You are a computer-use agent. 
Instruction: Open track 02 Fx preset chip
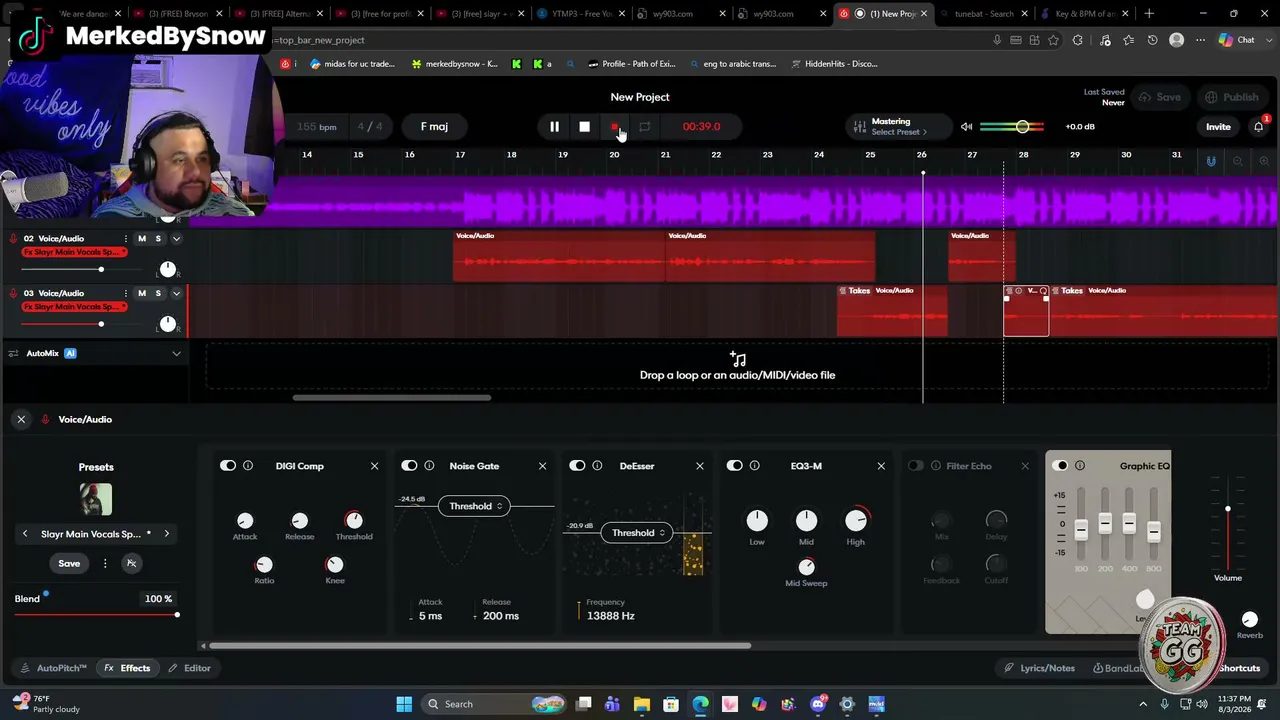click(74, 252)
